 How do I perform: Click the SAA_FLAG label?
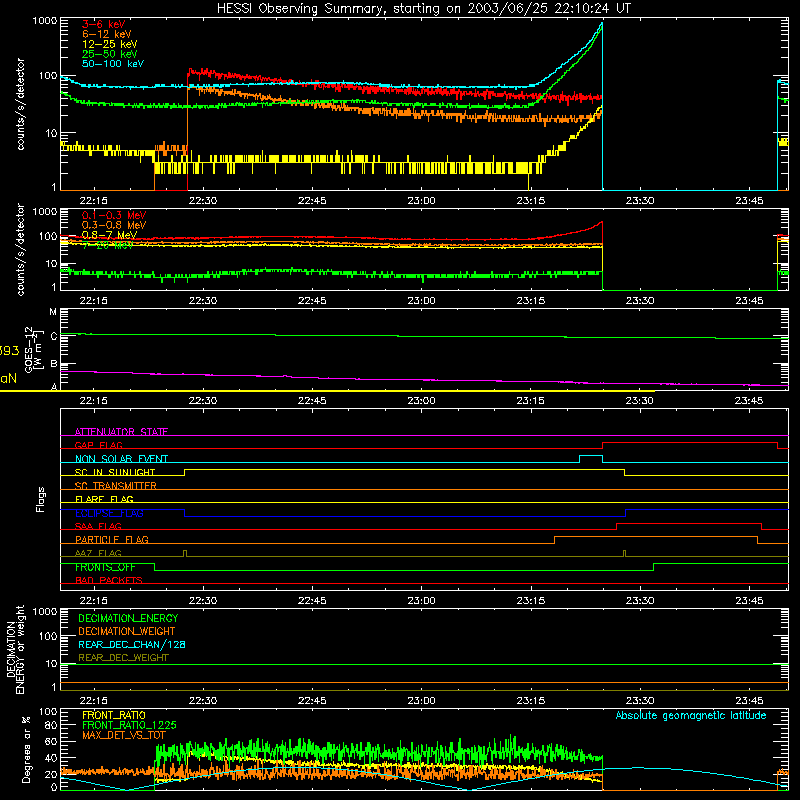pyautogui.click(x=98, y=526)
